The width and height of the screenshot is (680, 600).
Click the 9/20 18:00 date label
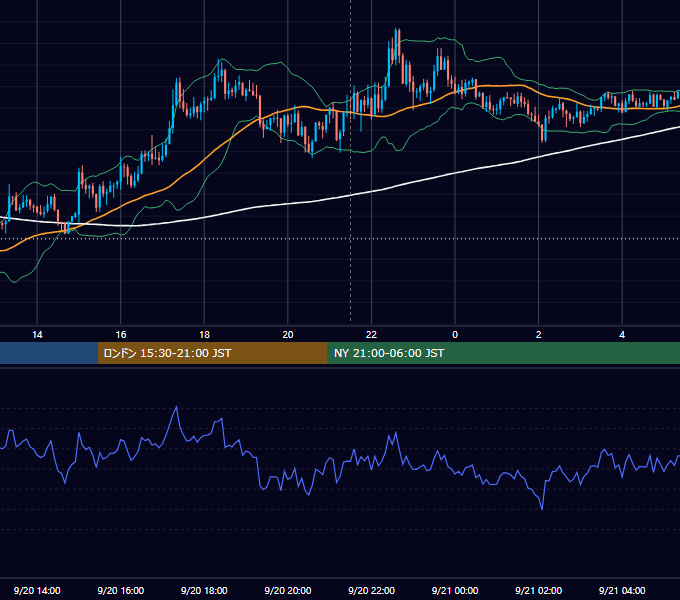coord(204,590)
